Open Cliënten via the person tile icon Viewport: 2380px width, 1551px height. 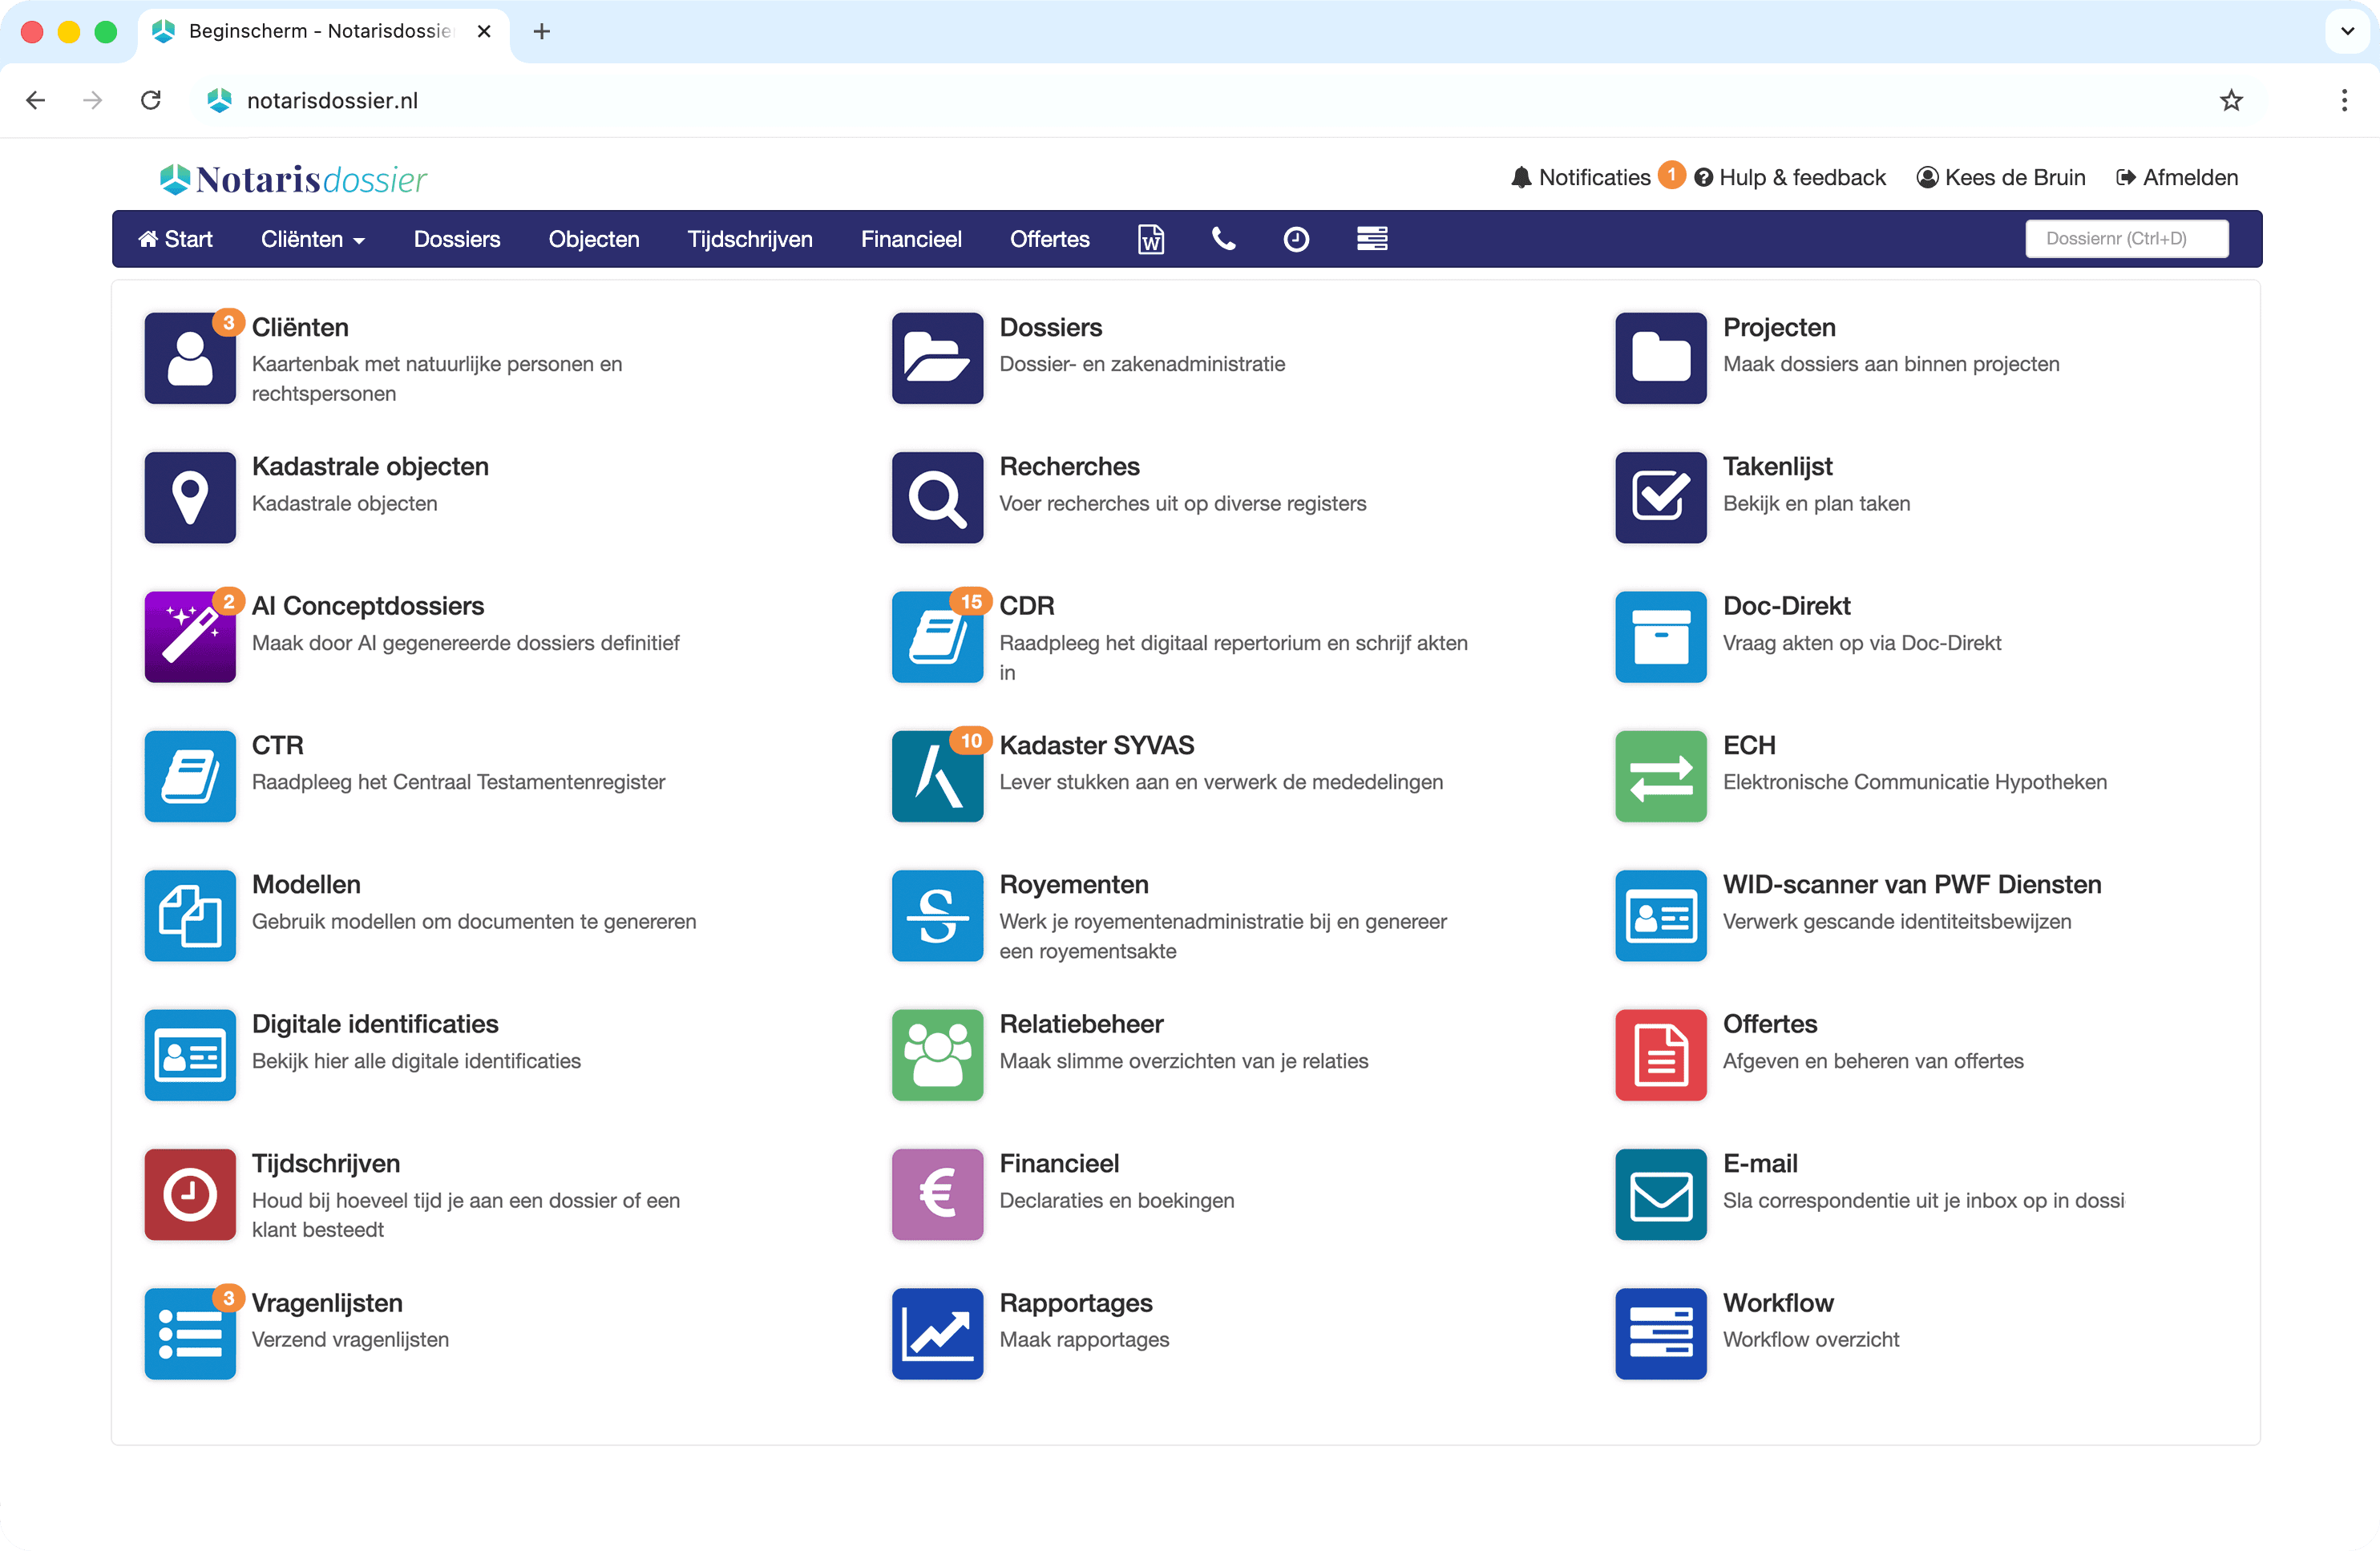190,359
